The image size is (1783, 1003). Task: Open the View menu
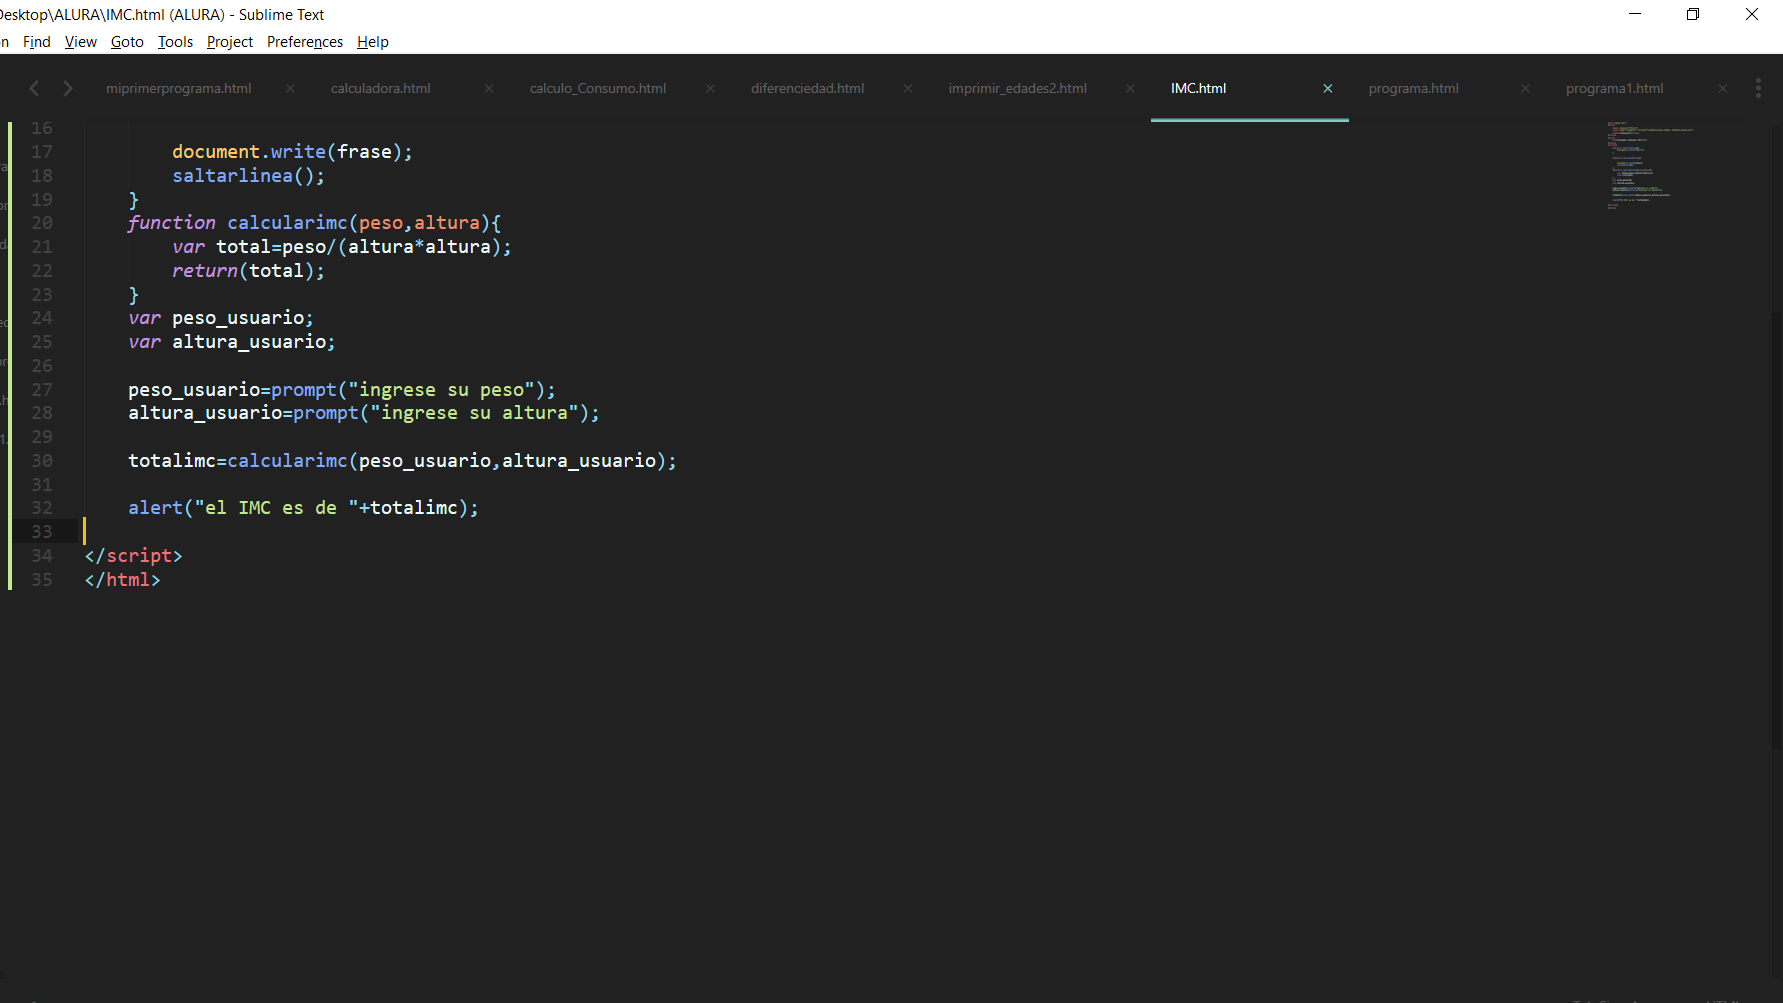(81, 42)
